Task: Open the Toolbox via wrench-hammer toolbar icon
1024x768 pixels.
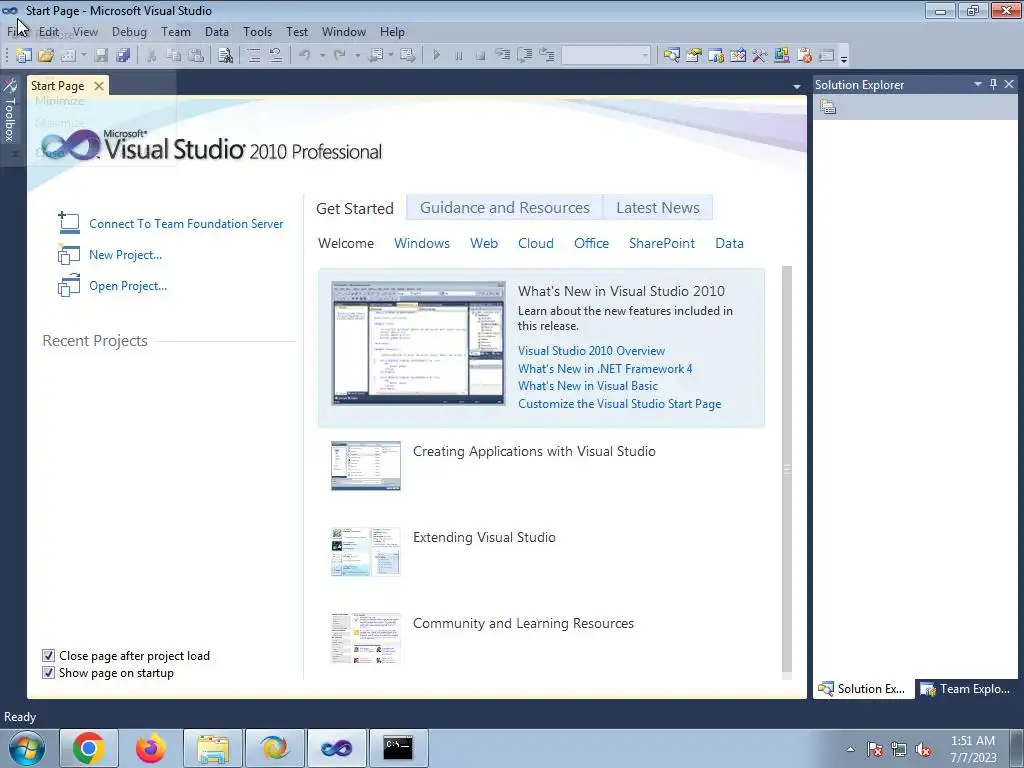Action: point(760,56)
